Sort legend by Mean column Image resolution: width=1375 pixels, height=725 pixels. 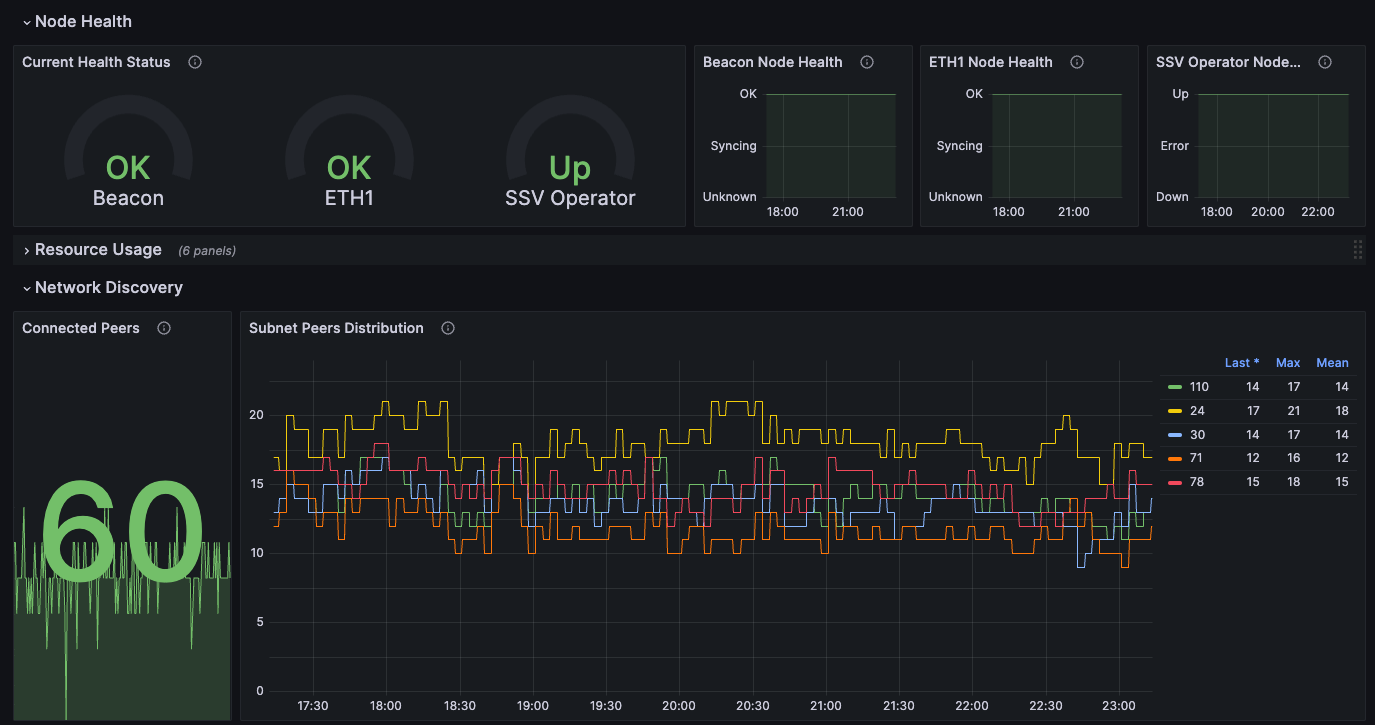tap(1332, 363)
